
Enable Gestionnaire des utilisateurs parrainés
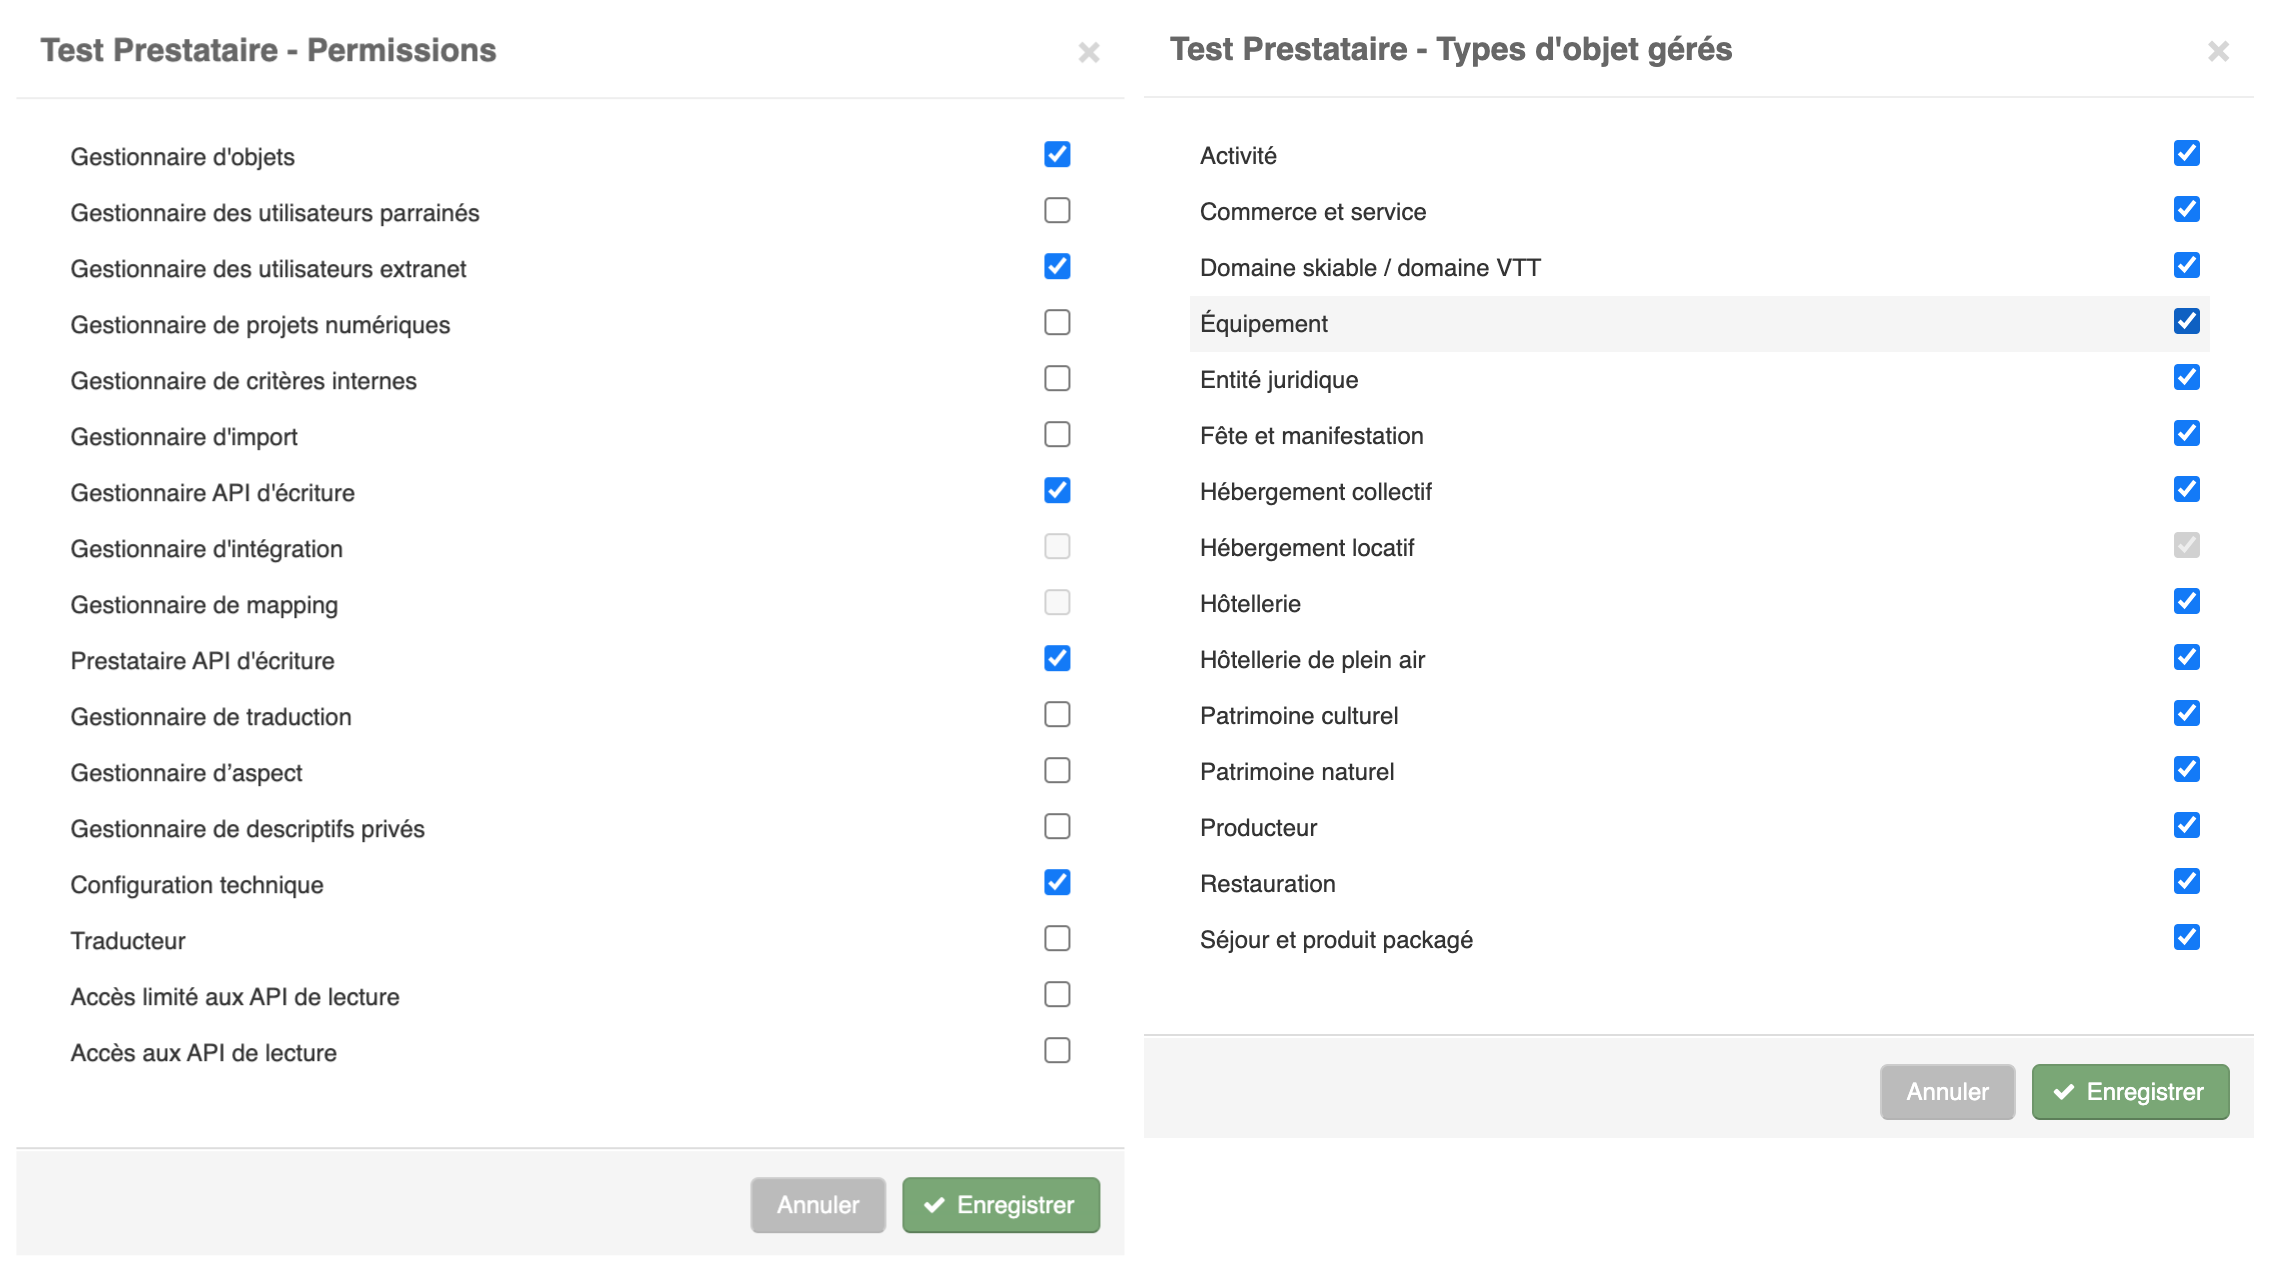[1057, 210]
